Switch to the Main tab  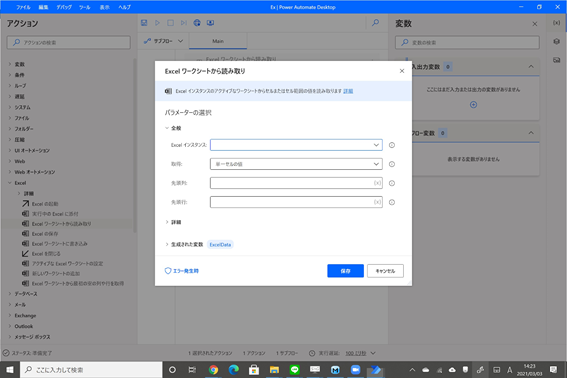pyautogui.click(x=218, y=41)
